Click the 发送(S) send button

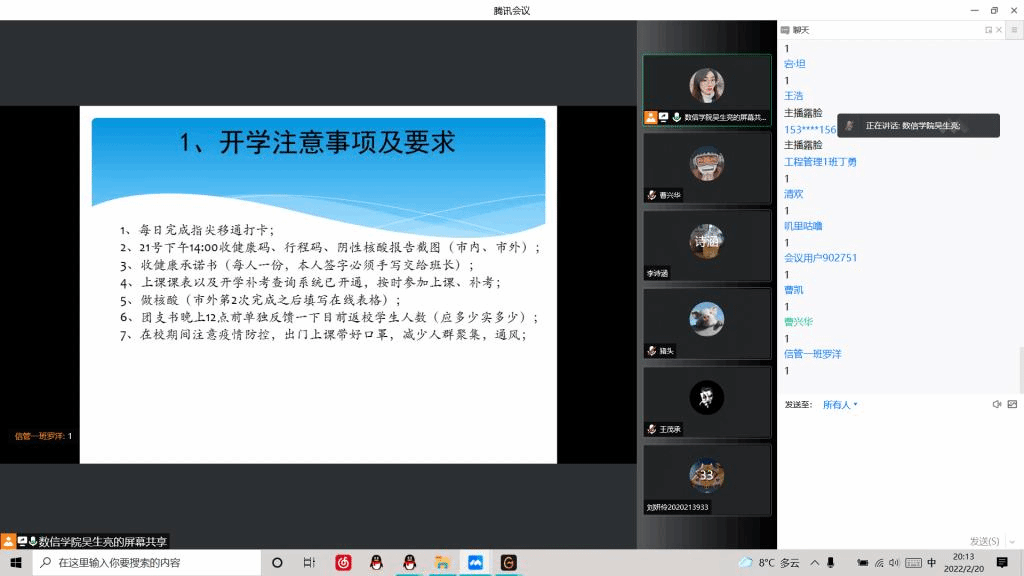pos(984,541)
